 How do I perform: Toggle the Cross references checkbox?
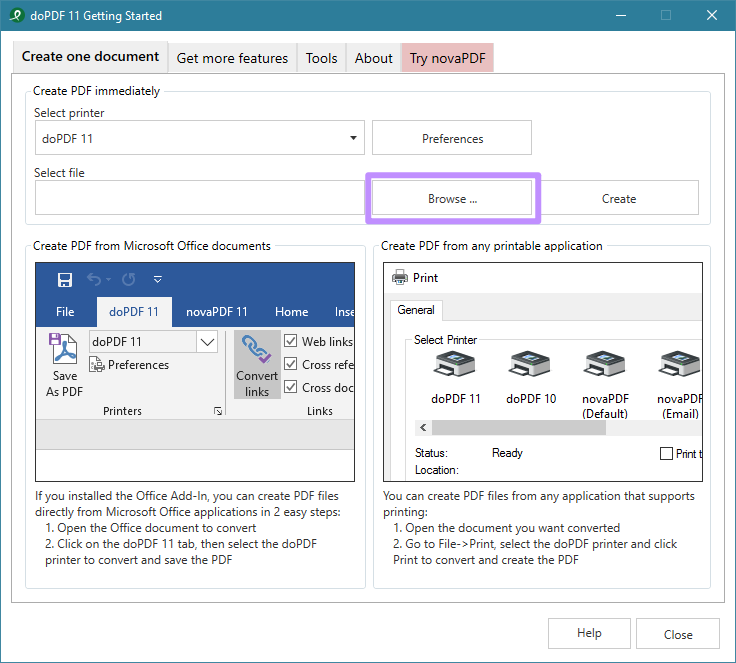coord(291,364)
